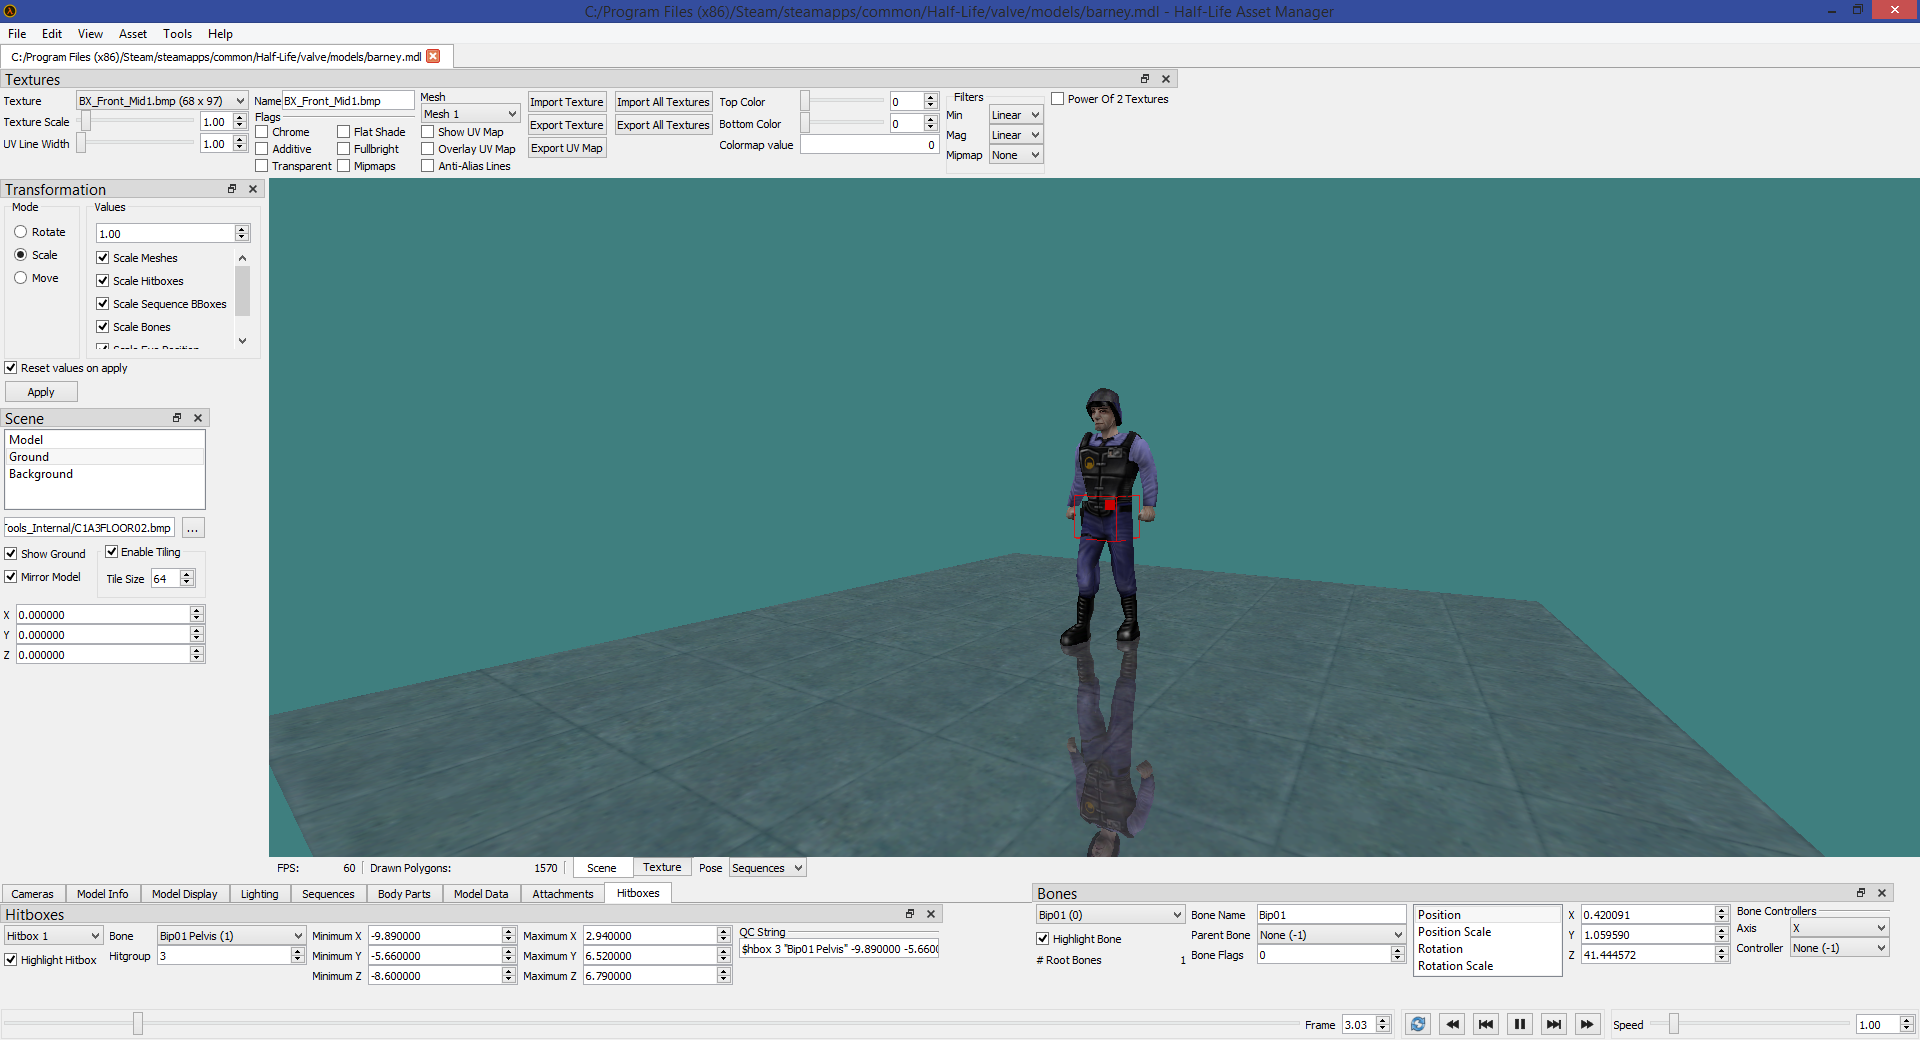
Task: Click the Hitgroup stepper arrows
Action: point(297,955)
